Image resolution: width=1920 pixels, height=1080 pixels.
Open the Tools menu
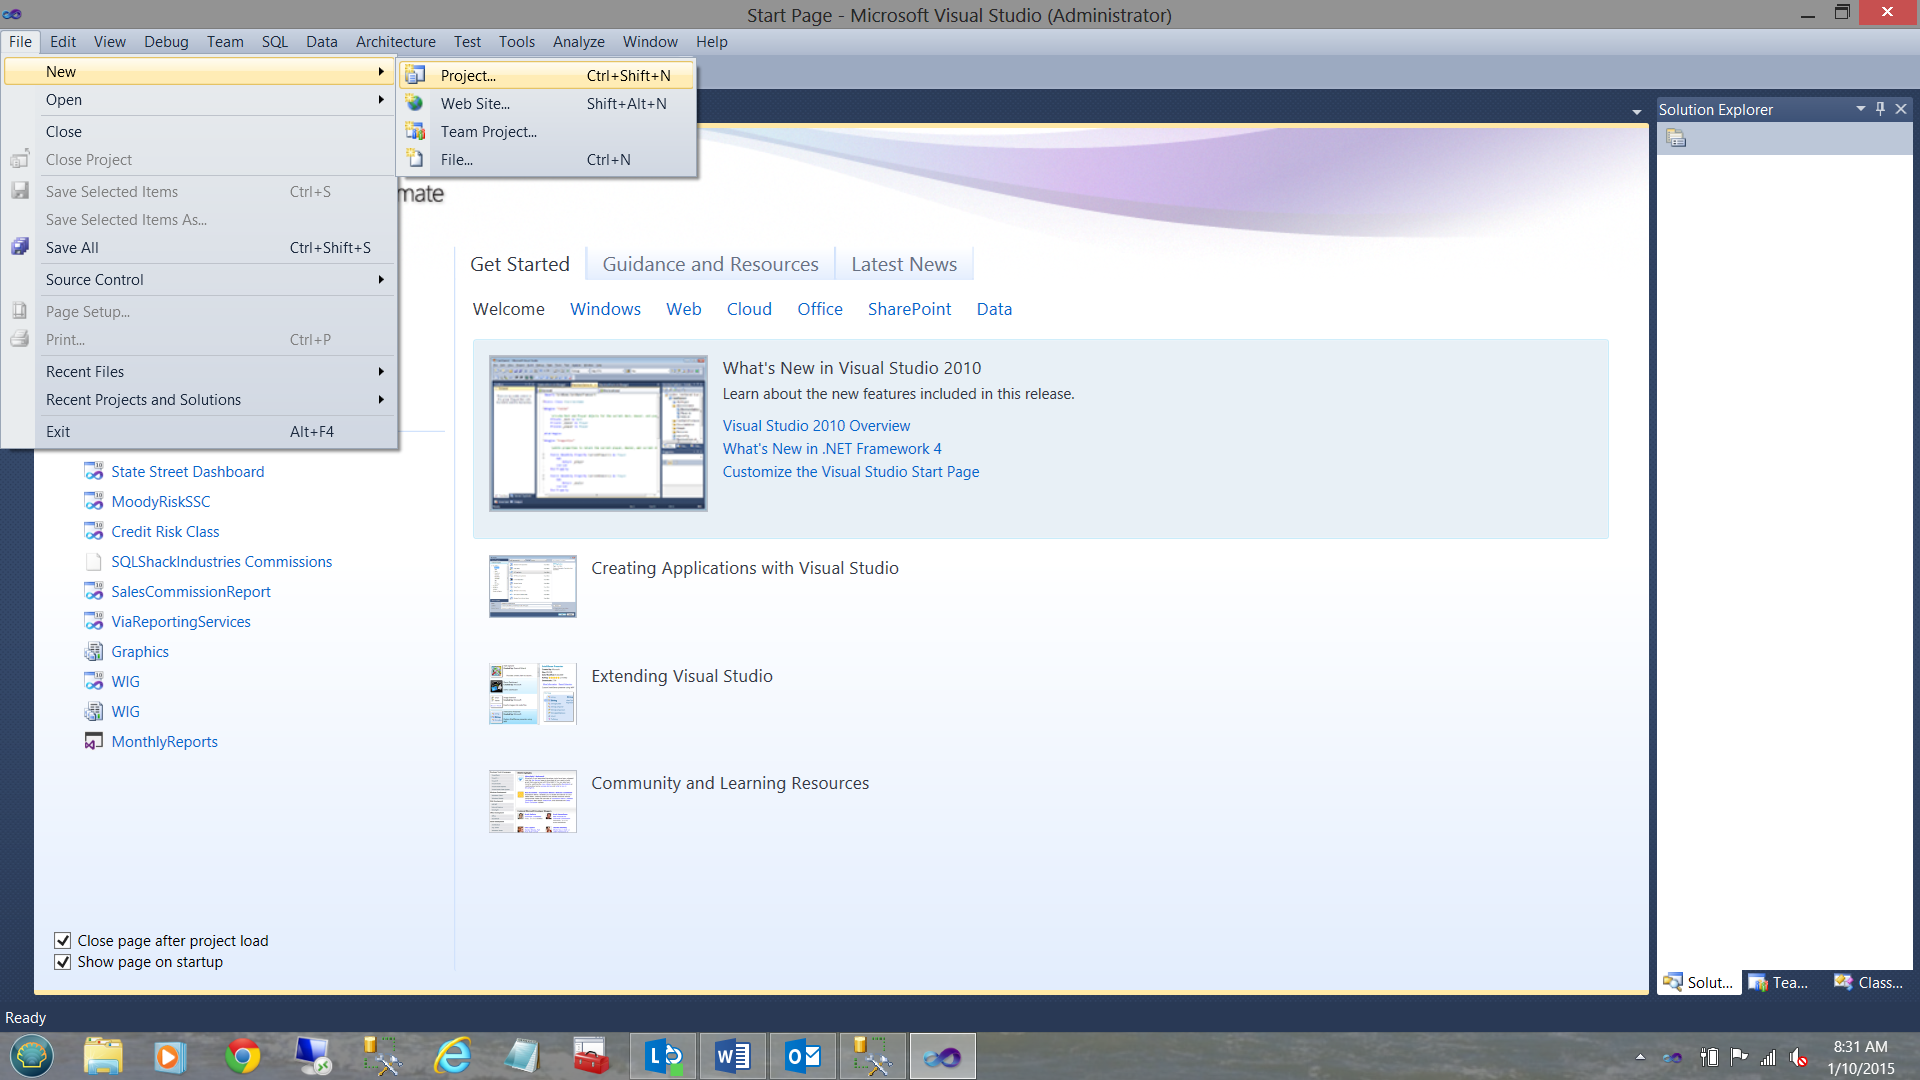516,42
